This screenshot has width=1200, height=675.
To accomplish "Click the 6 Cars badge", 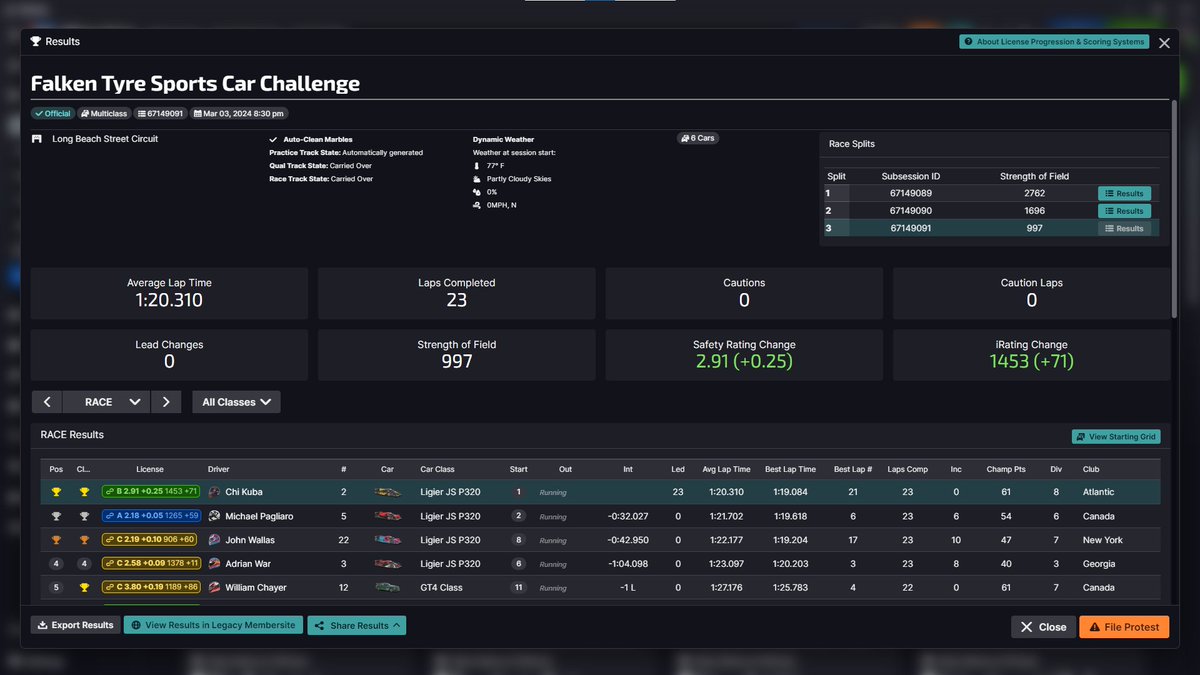I will [698, 138].
